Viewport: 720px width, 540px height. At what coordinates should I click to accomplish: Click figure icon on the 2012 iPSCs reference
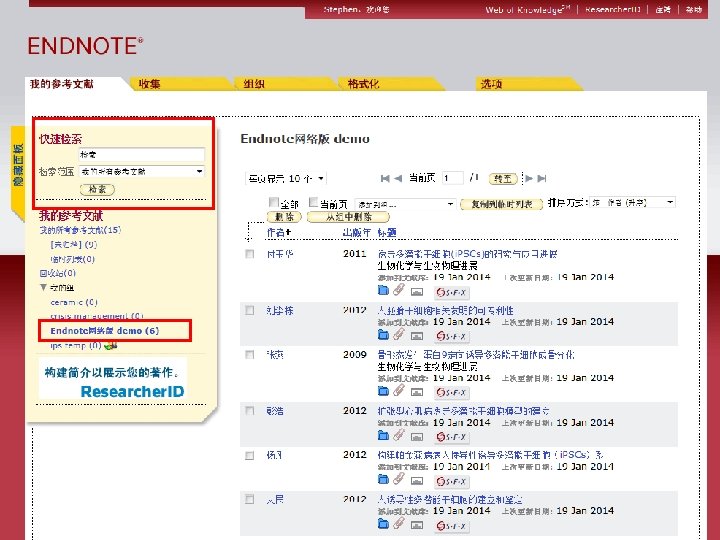coord(416,481)
